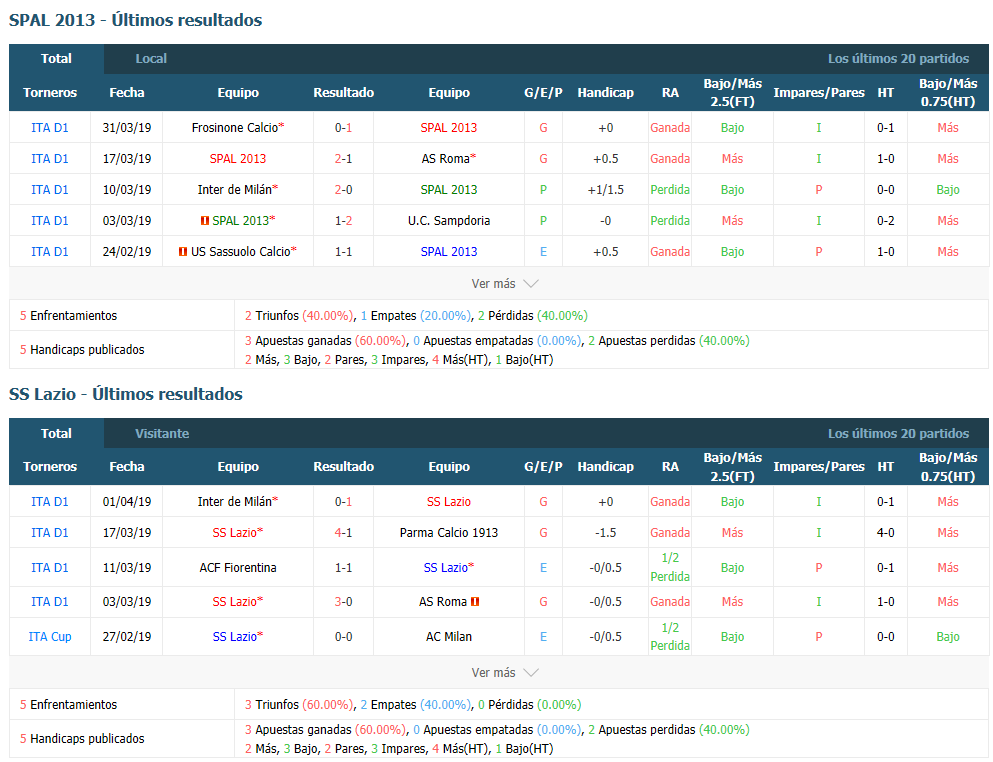Click the red card icon next to AS Roma in the SS Lazio table

475,601
